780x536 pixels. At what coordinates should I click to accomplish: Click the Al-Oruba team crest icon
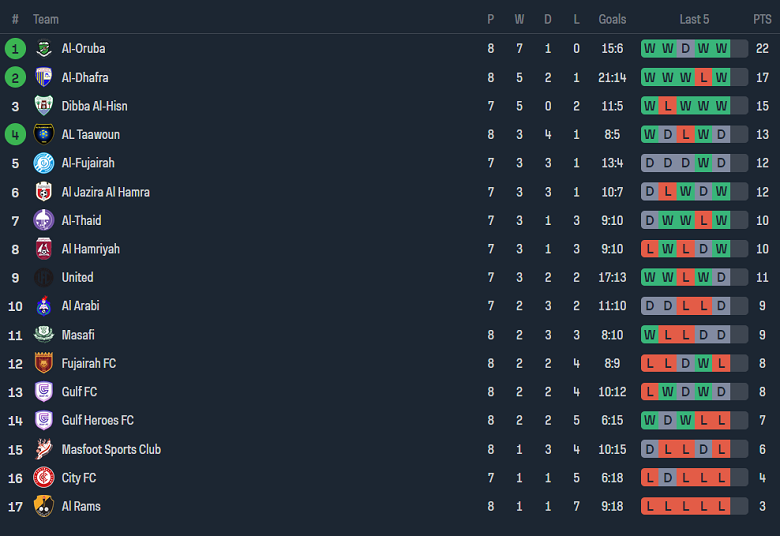43,48
